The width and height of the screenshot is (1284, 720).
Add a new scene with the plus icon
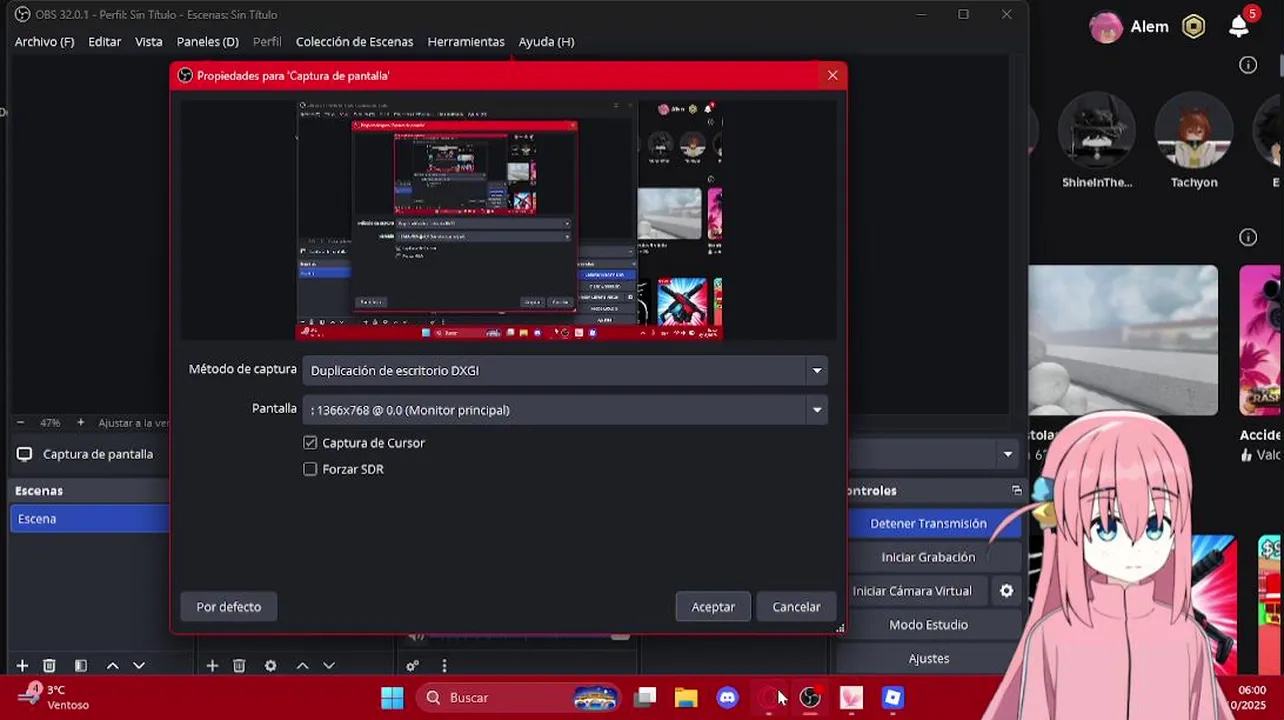point(22,666)
